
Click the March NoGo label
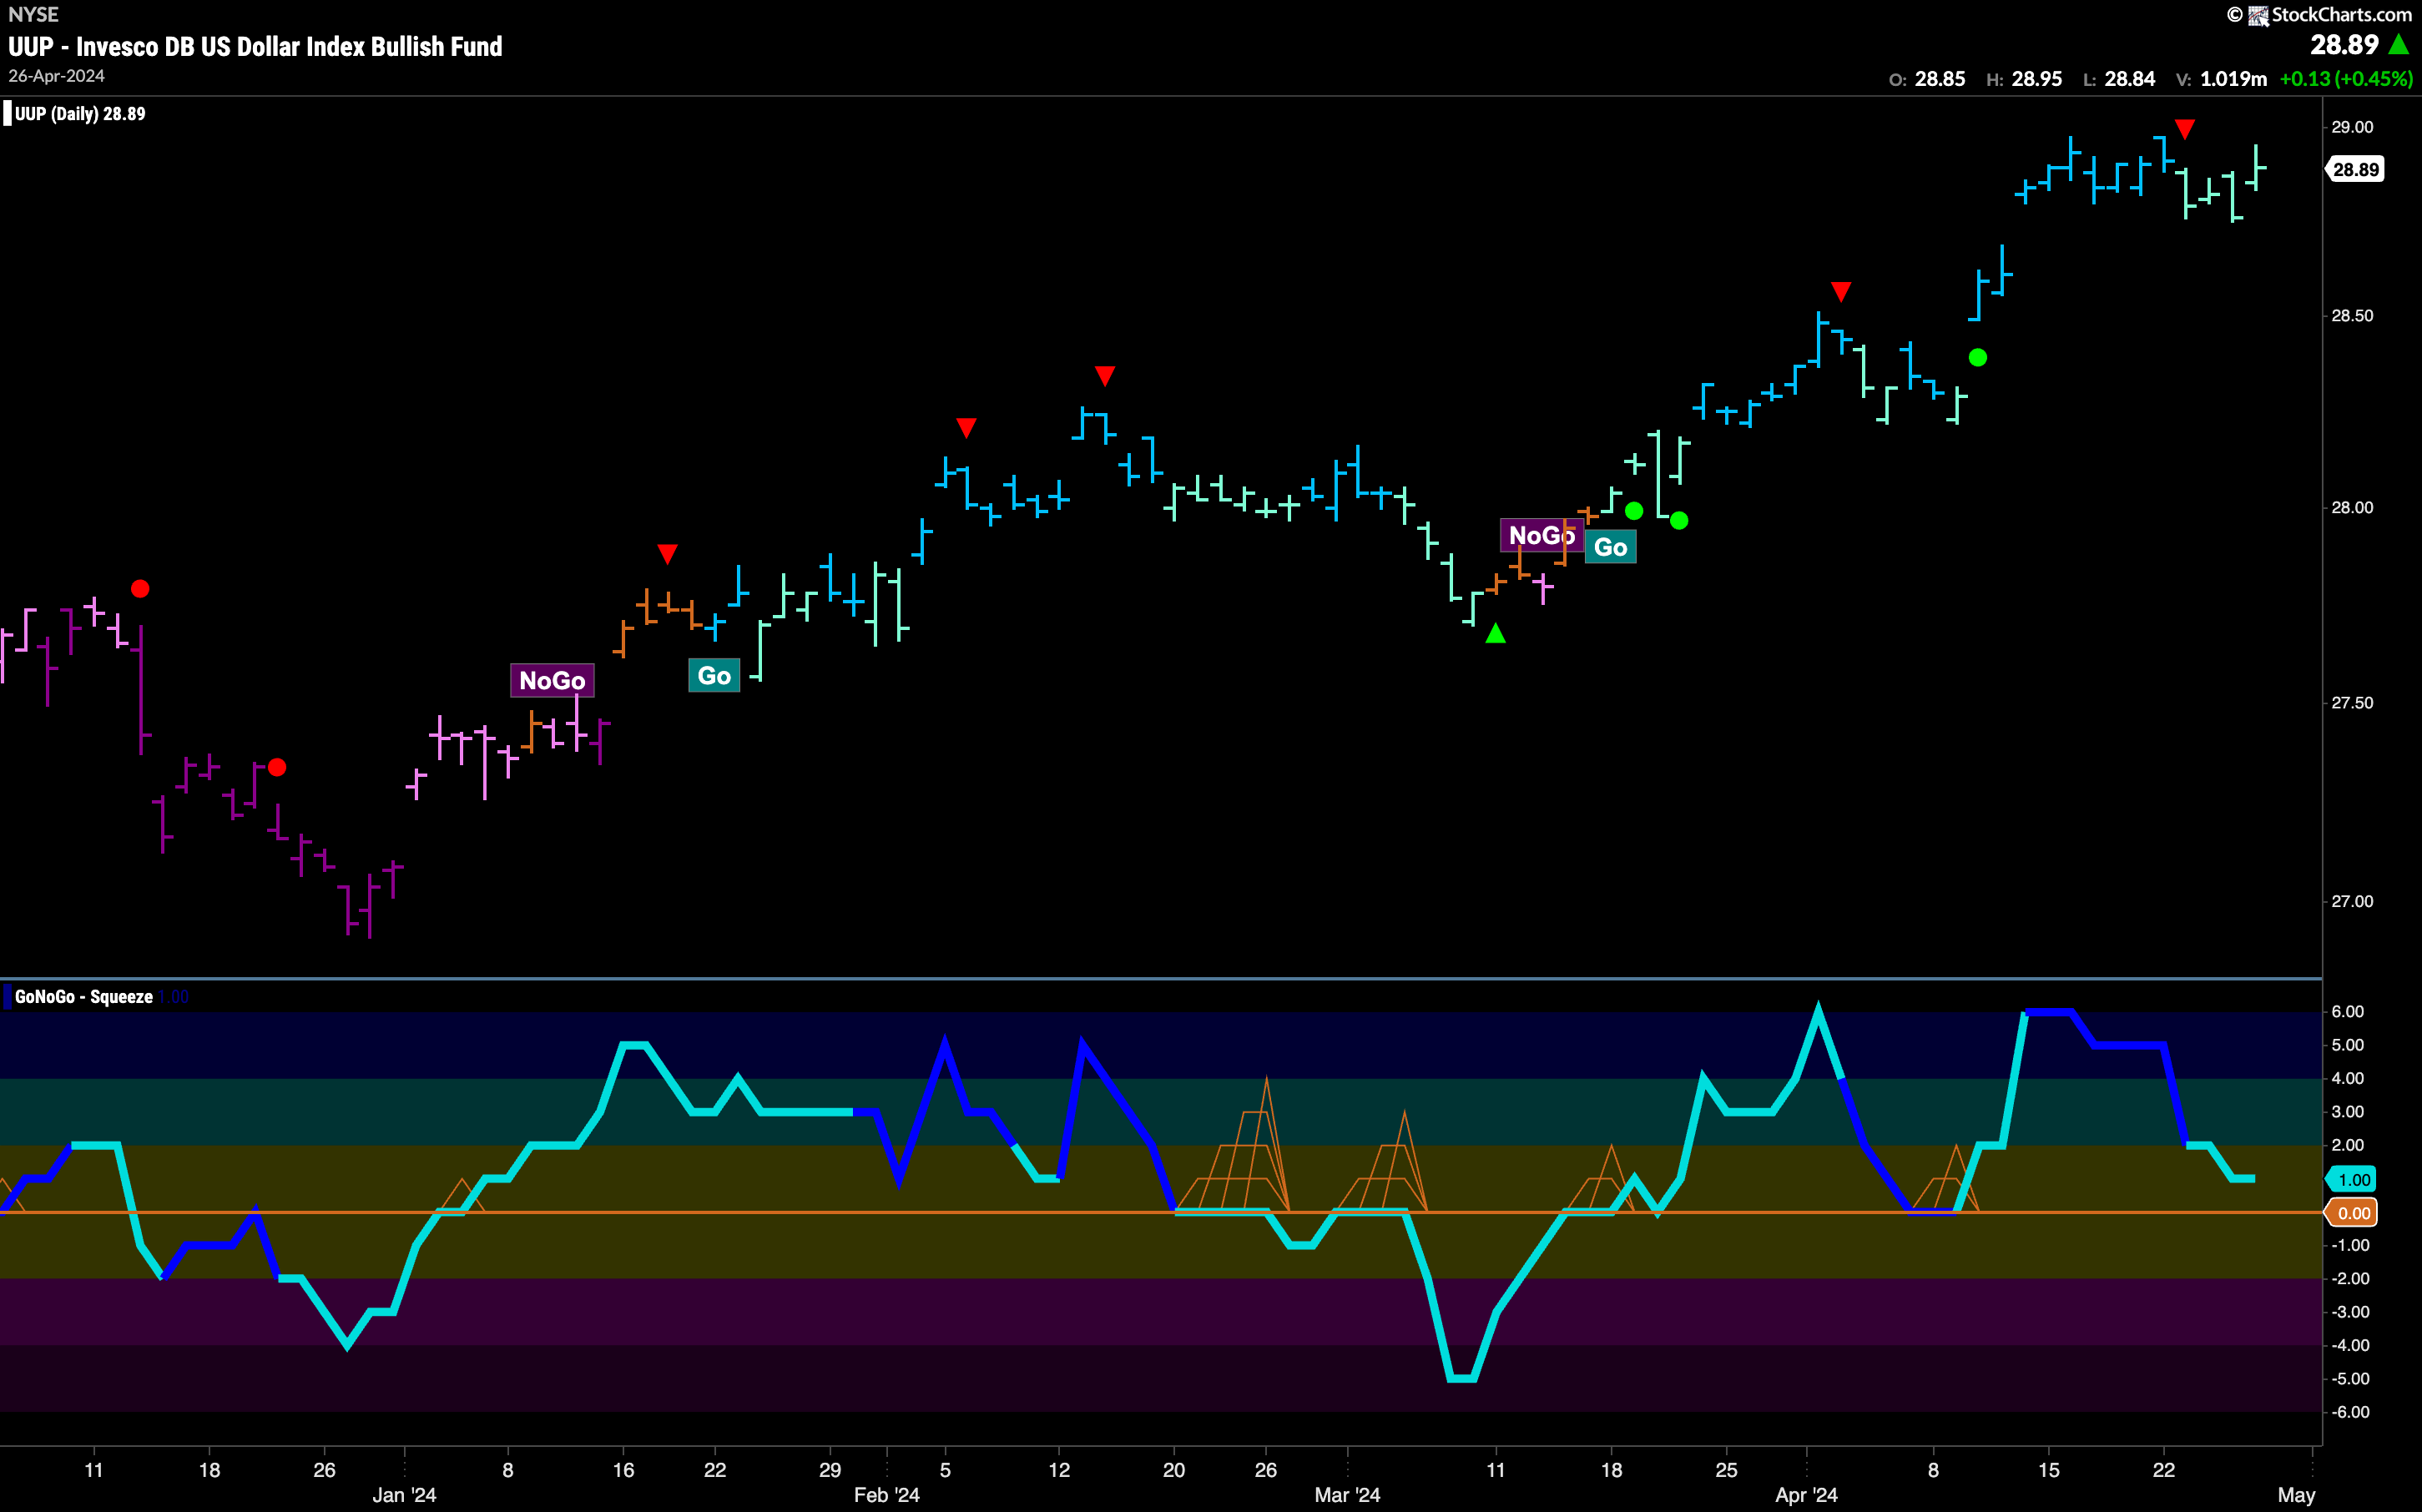pos(1541,535)
